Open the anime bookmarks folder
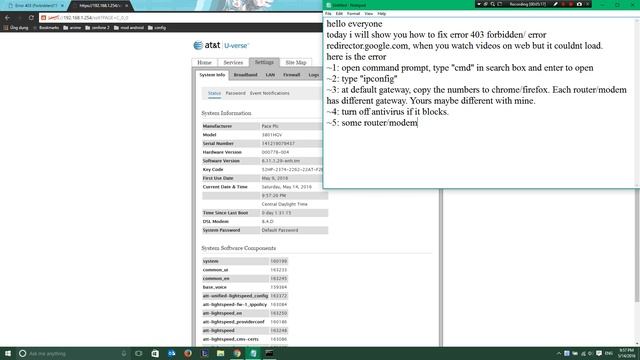Screen dimensions: 640x360 point(72,28)
